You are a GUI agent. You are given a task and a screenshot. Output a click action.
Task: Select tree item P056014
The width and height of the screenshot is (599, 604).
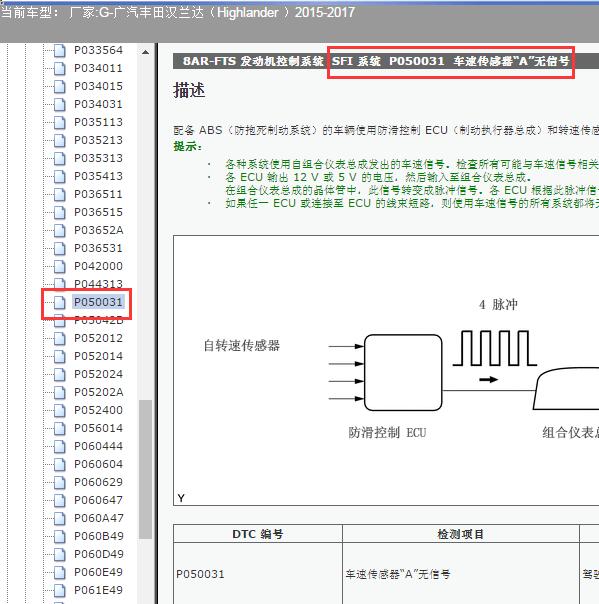tap(98, 428)
